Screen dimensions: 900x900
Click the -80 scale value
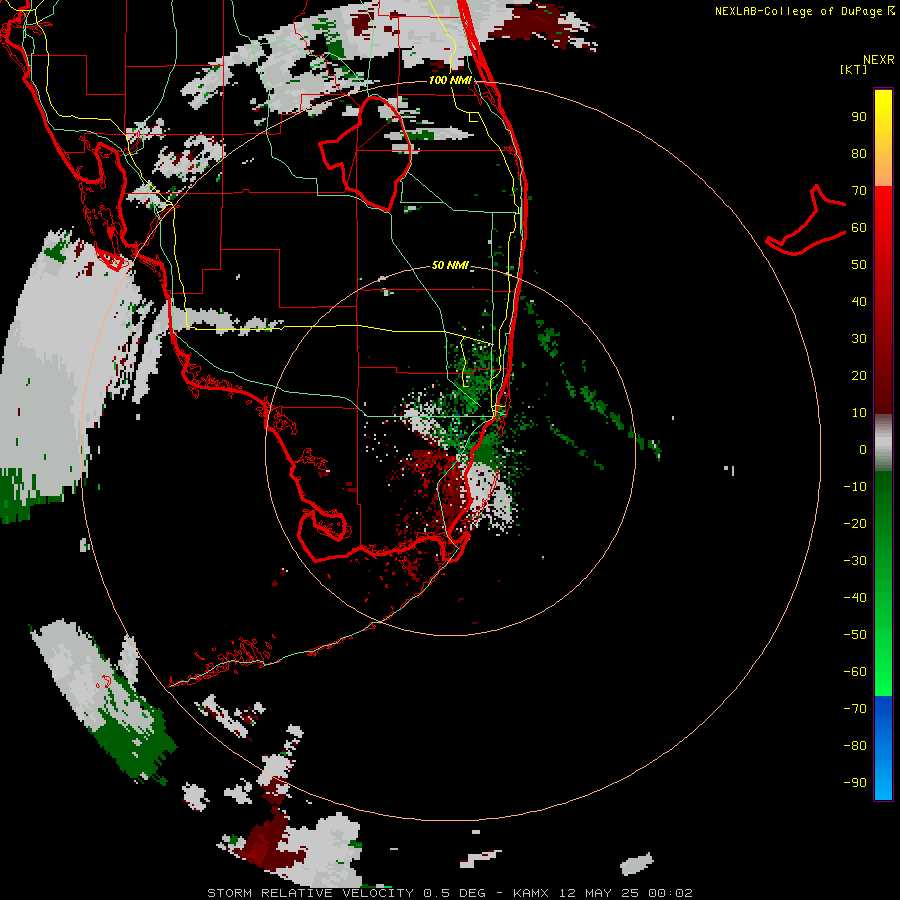[855, 746]
